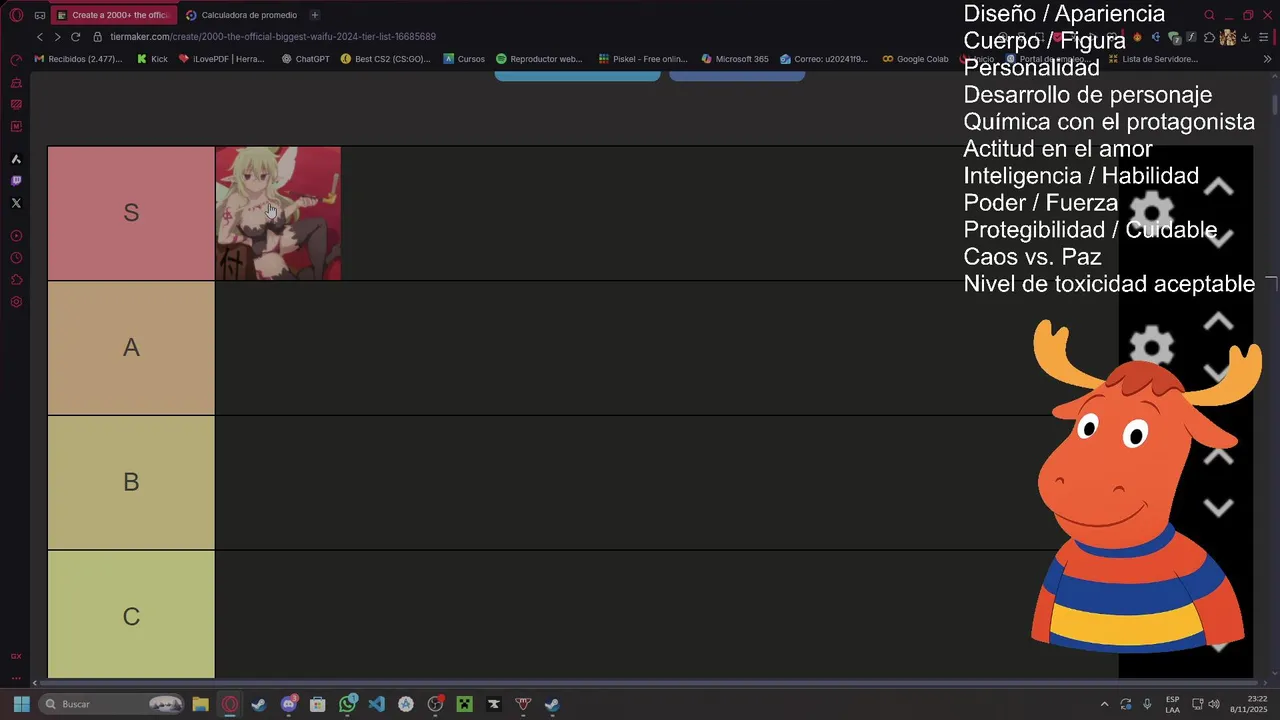The image size is (1280, 720).
Task: Open the Windows Start menu
Action: point(21,704)
